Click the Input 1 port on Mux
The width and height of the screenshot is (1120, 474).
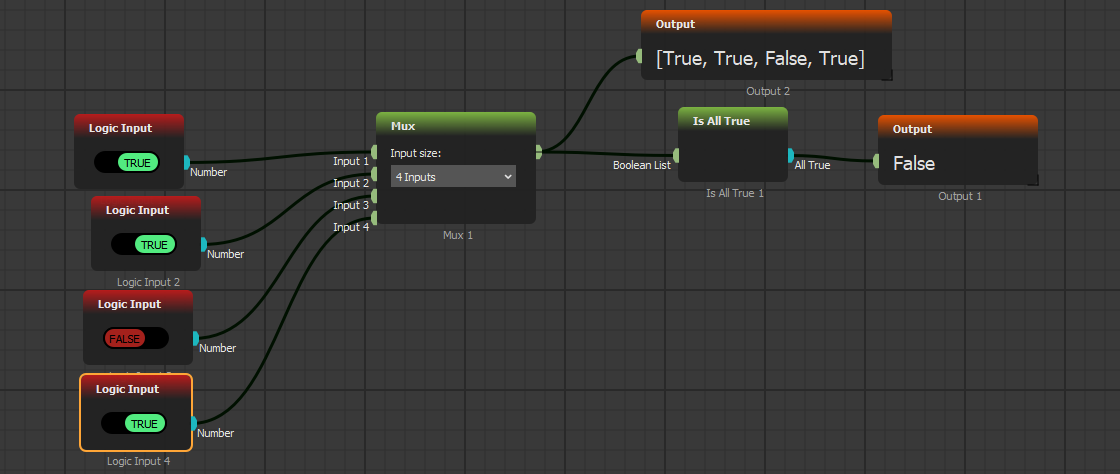(375, 152)
